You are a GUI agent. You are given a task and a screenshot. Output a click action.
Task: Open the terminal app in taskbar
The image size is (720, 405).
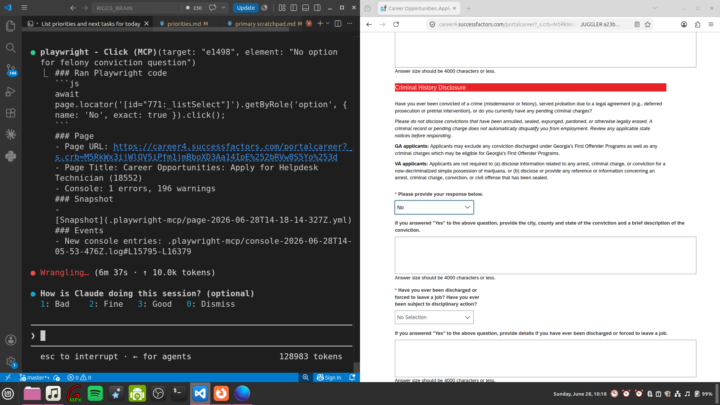point(179,394)
